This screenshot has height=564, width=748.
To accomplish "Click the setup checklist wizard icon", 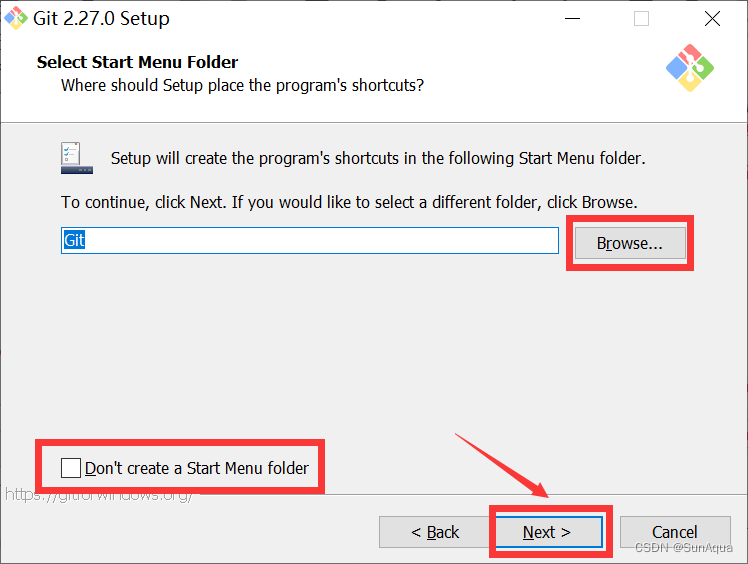I will (77, 158).
